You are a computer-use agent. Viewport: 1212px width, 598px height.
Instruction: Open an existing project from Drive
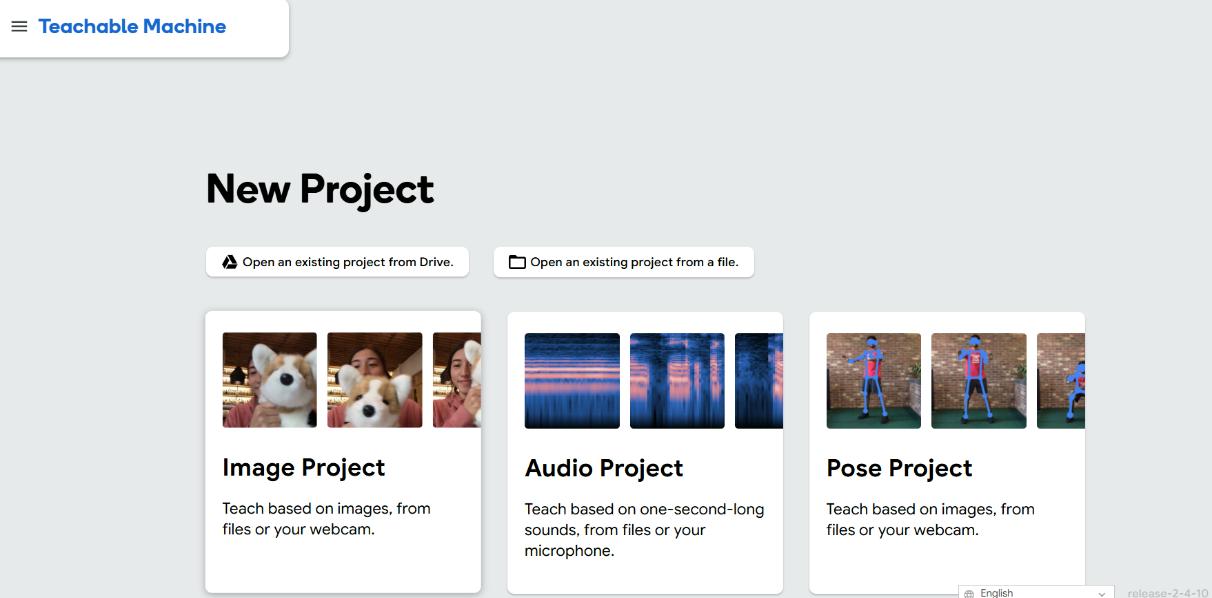pyautogui.click(x=347, y=262)
